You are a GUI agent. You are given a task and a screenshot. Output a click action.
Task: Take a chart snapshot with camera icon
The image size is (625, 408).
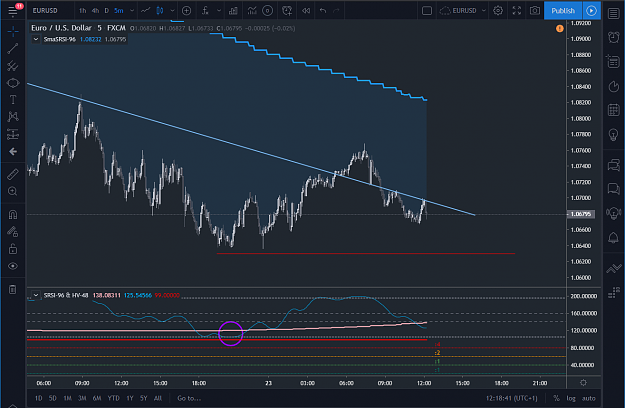[535, 11]
